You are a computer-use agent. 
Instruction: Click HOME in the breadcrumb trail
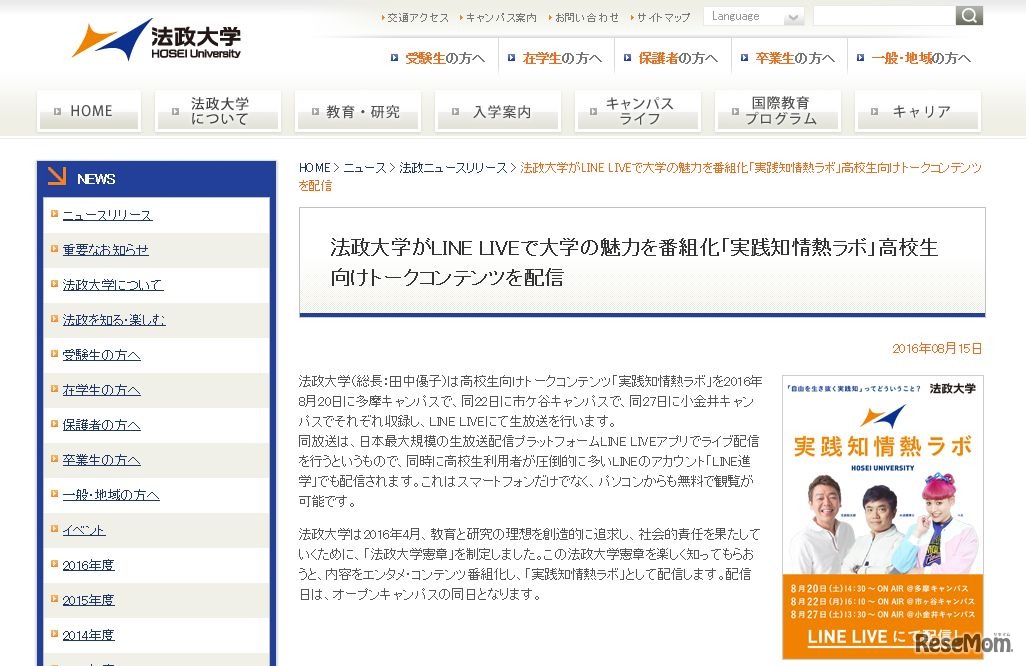click(313, 168)
